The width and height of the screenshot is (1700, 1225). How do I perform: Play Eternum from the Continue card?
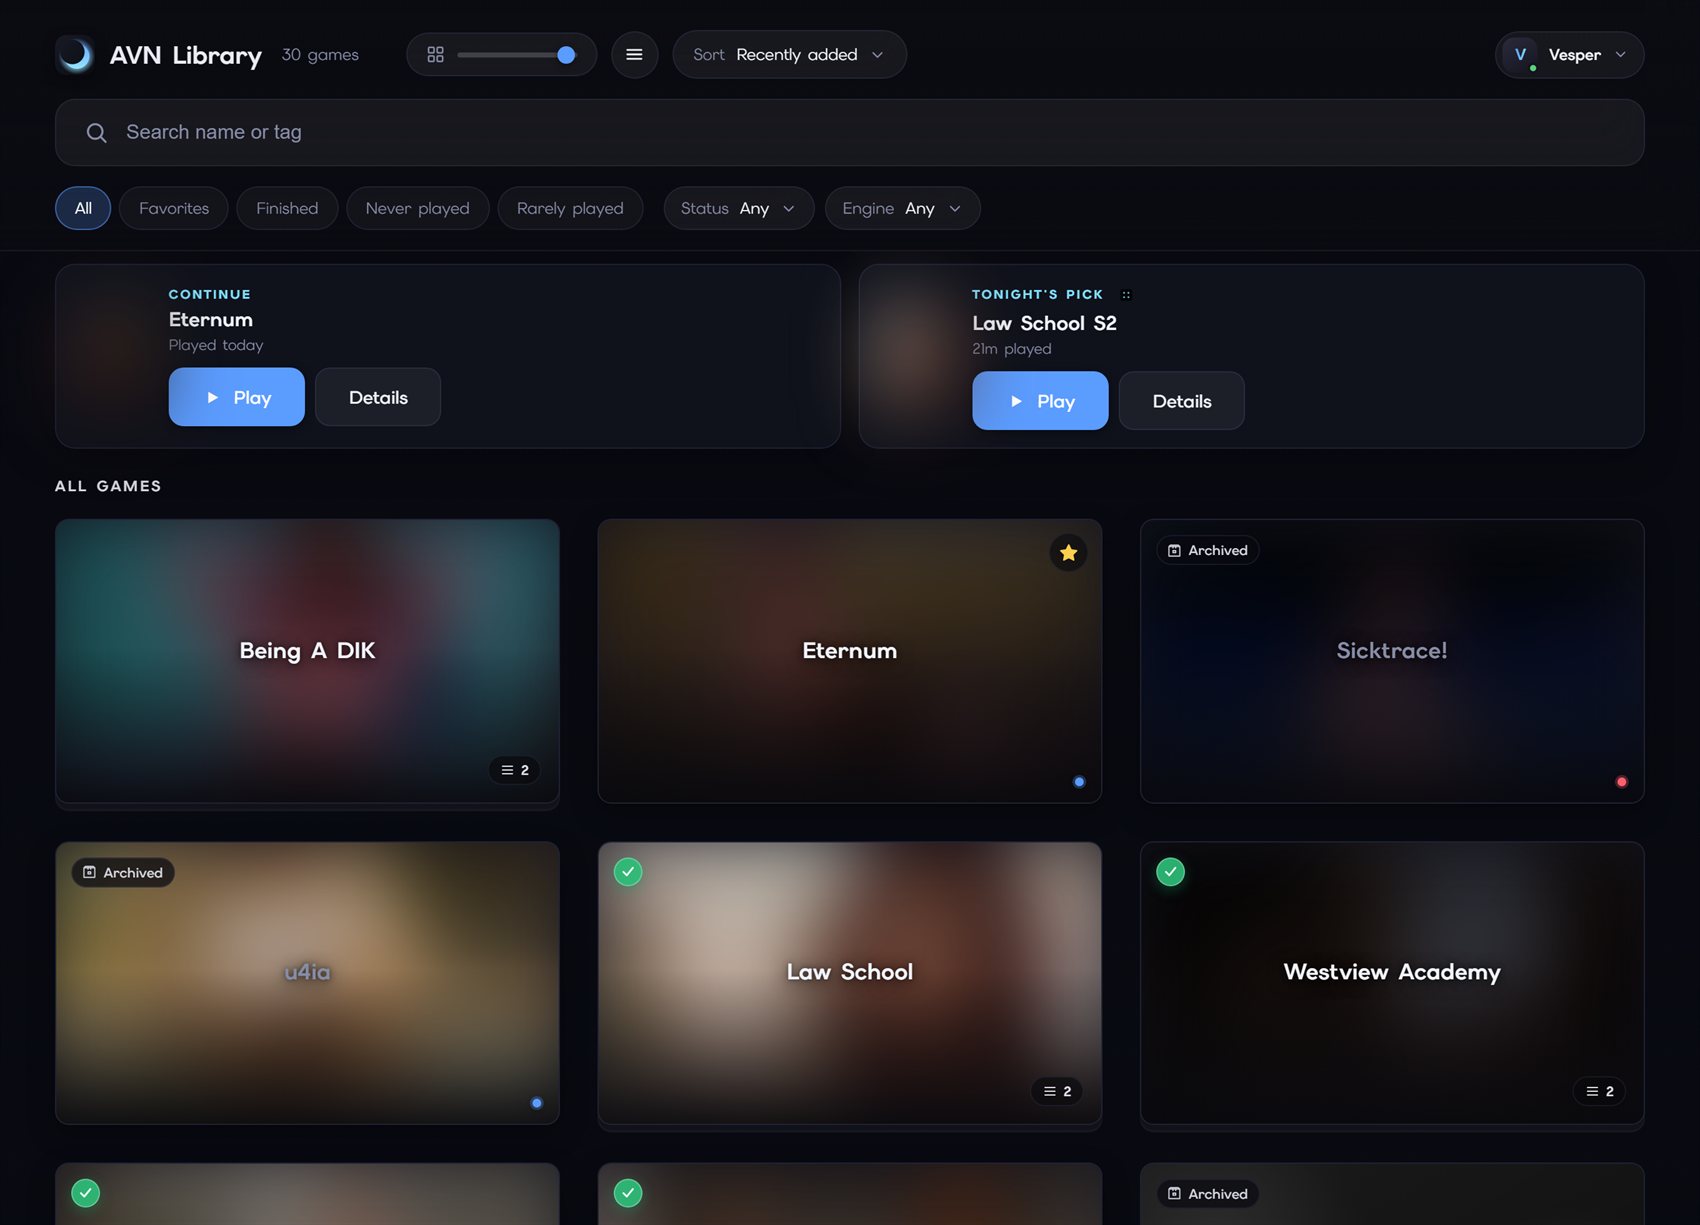pyautogui.click(x=237, y=397)
